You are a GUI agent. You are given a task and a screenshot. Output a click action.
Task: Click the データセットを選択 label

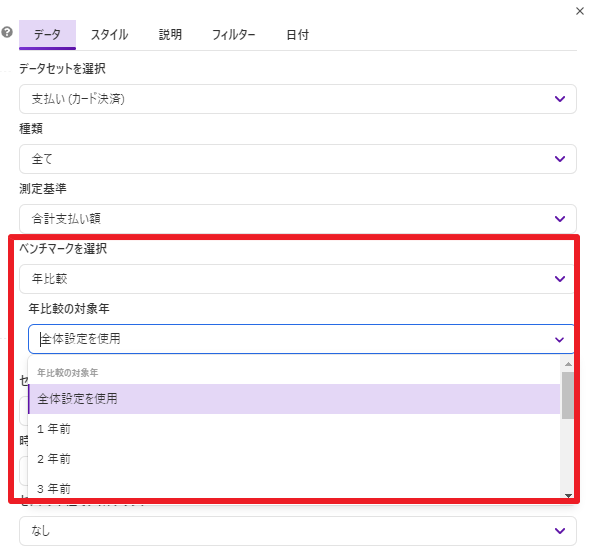62,69
